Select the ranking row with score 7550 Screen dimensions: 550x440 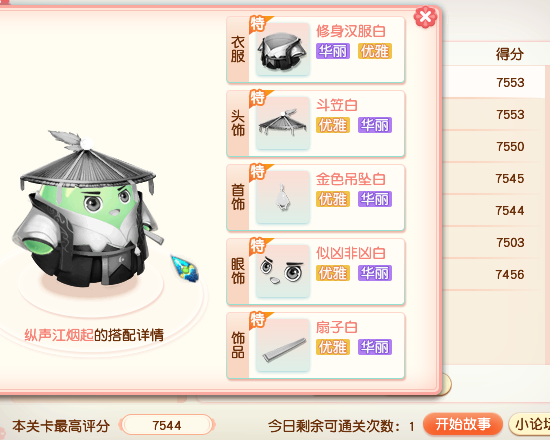click(x=495, y=146)
